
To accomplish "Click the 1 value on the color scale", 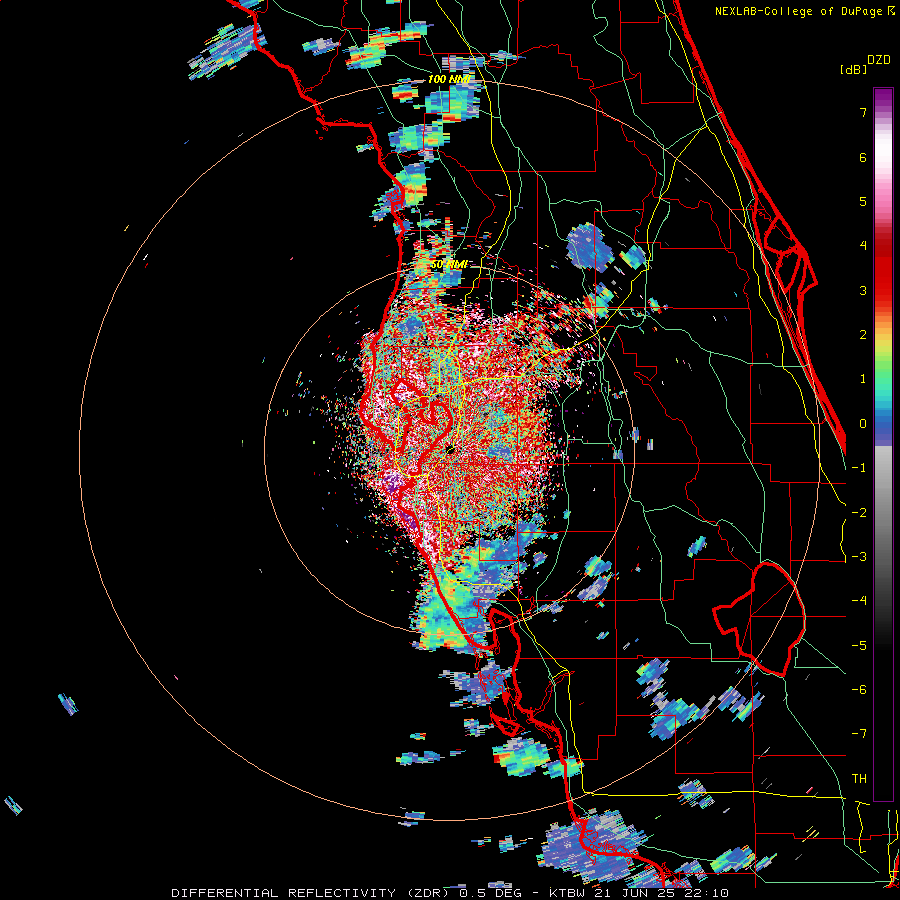I will [863, 379].
